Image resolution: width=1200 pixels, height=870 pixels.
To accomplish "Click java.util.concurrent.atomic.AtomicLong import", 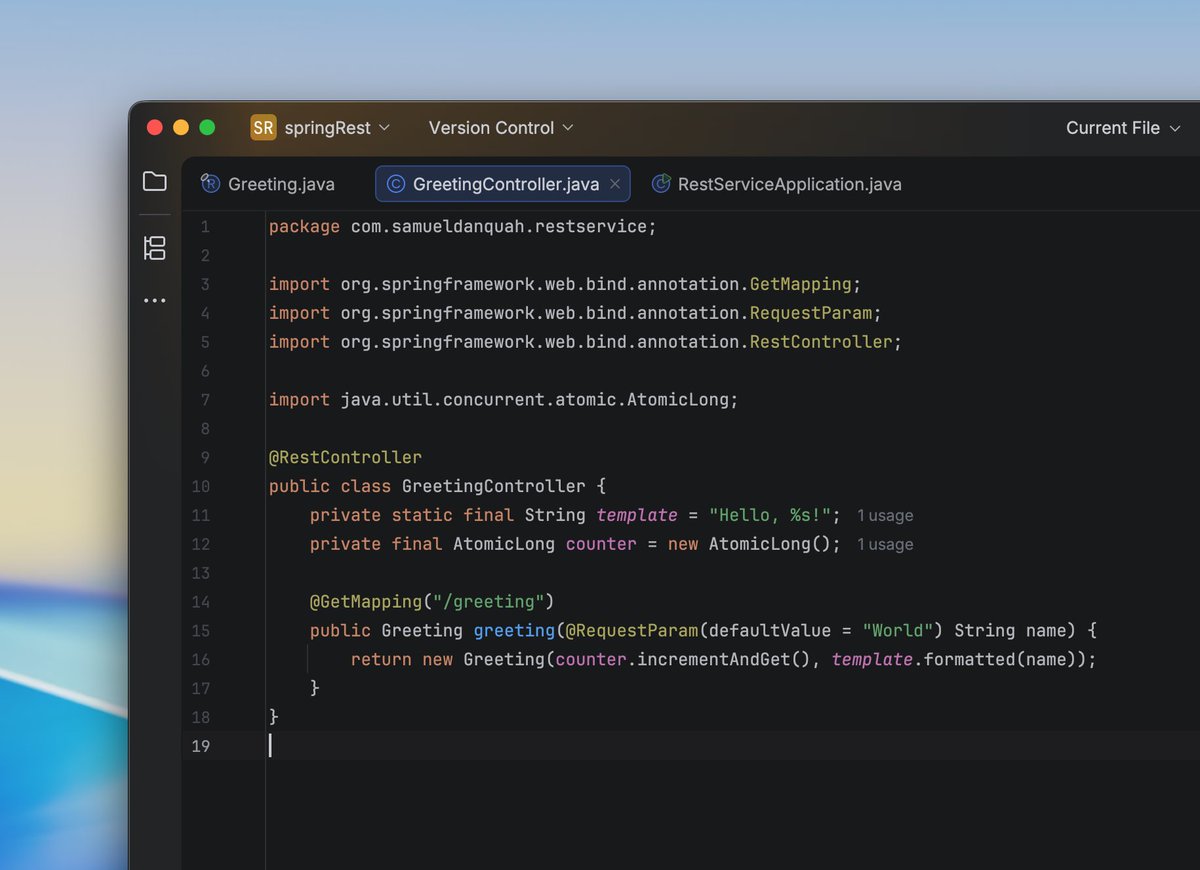I will coord(534,401).
